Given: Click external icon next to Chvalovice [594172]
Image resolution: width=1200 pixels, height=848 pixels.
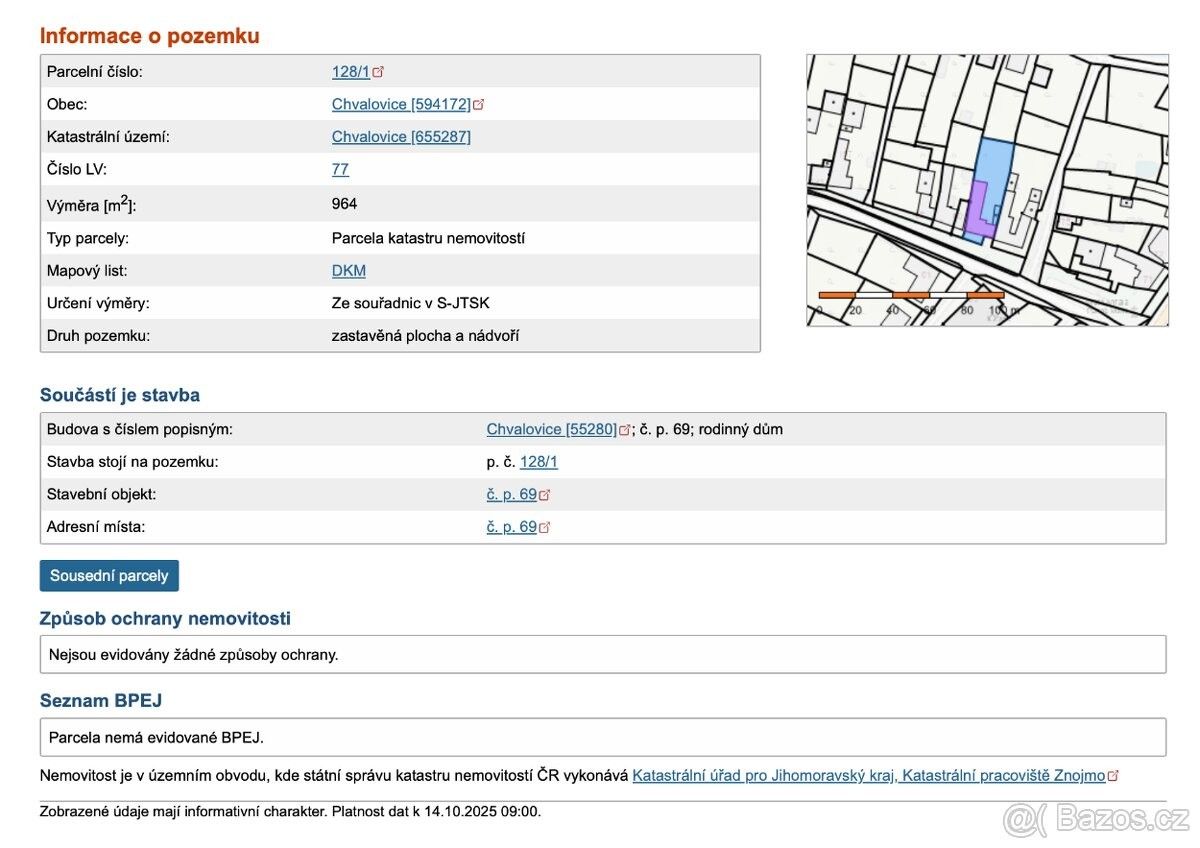Looking at the screenshot, I should 479,105.
